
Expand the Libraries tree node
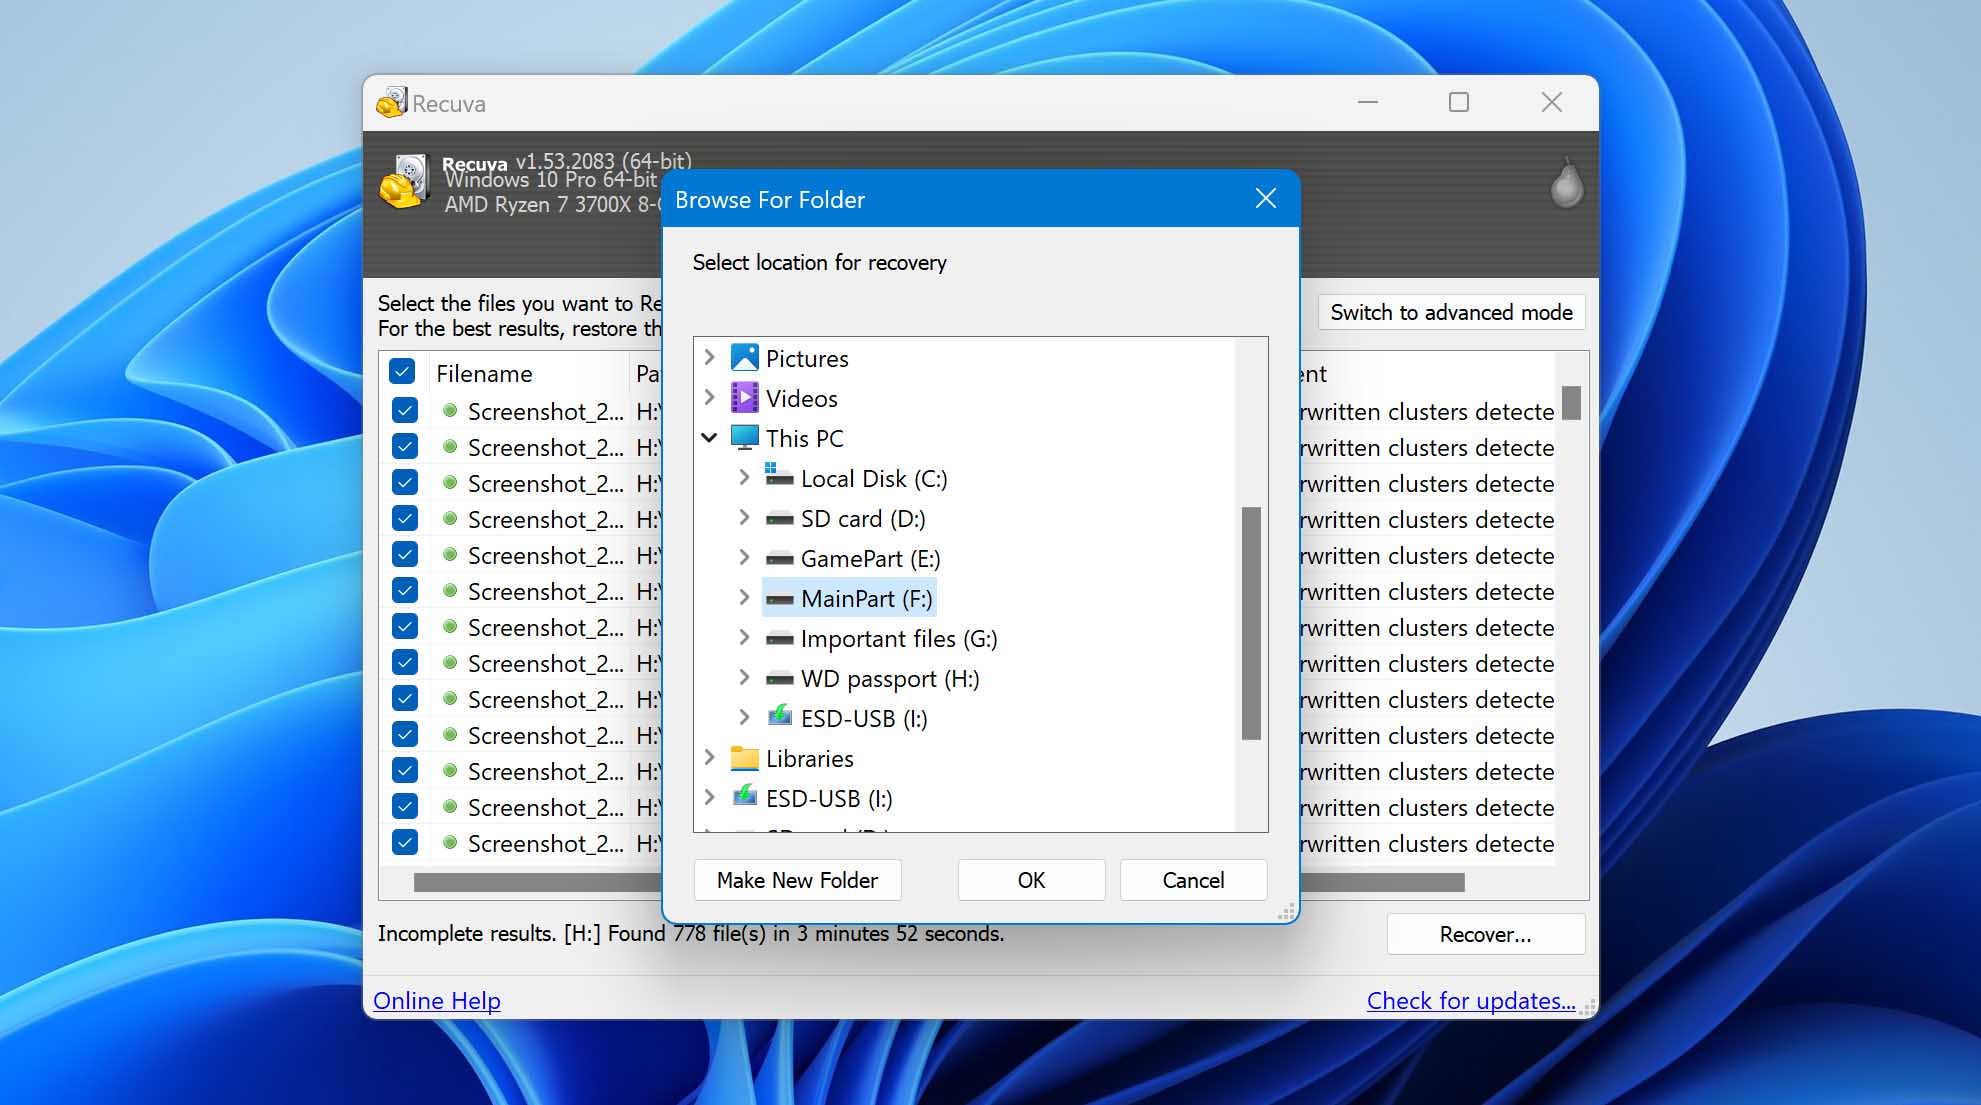pos(709,757)
